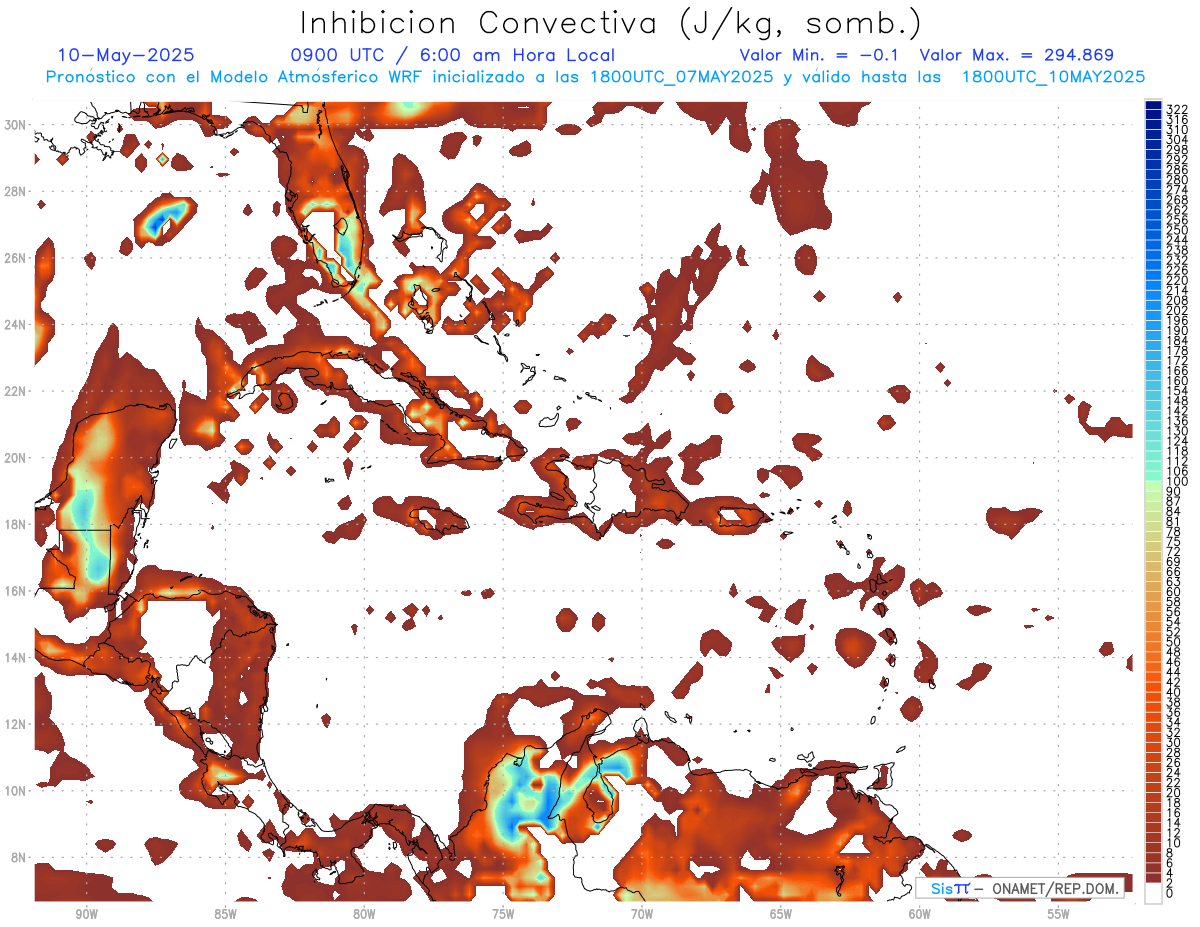This screenshot has width=1200, height=927.
Task: Click the latitude label '26N'
Action: pyautogui.click(x=16, y=258)
